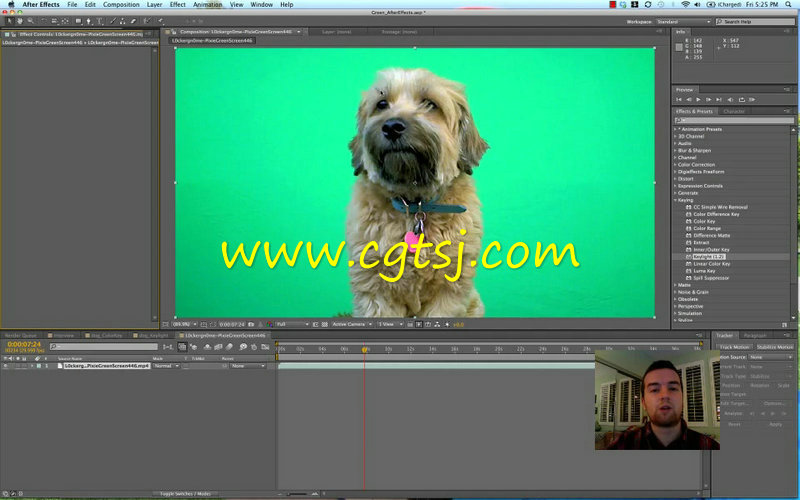Click the Wi-Fi icon in macOS menu bar

pyautogui.click(x=685, y=5)
